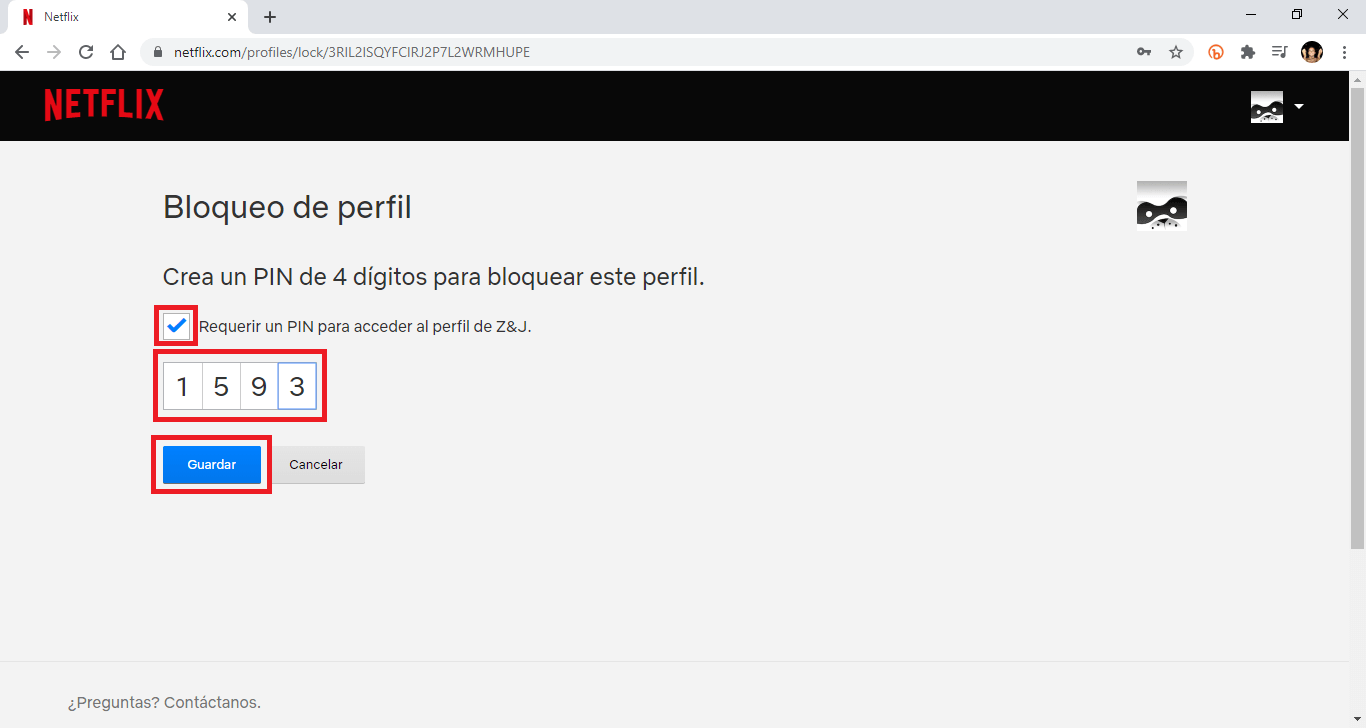Select the Netflix browser tab
The image size is (1366, 728).
(126, 17)
